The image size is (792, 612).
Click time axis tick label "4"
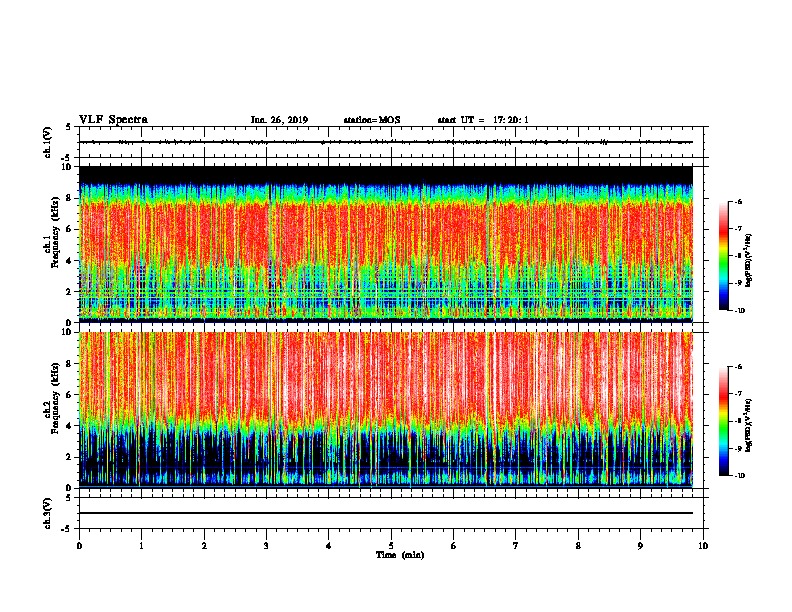pyautogui.click(x=329, y=546)
